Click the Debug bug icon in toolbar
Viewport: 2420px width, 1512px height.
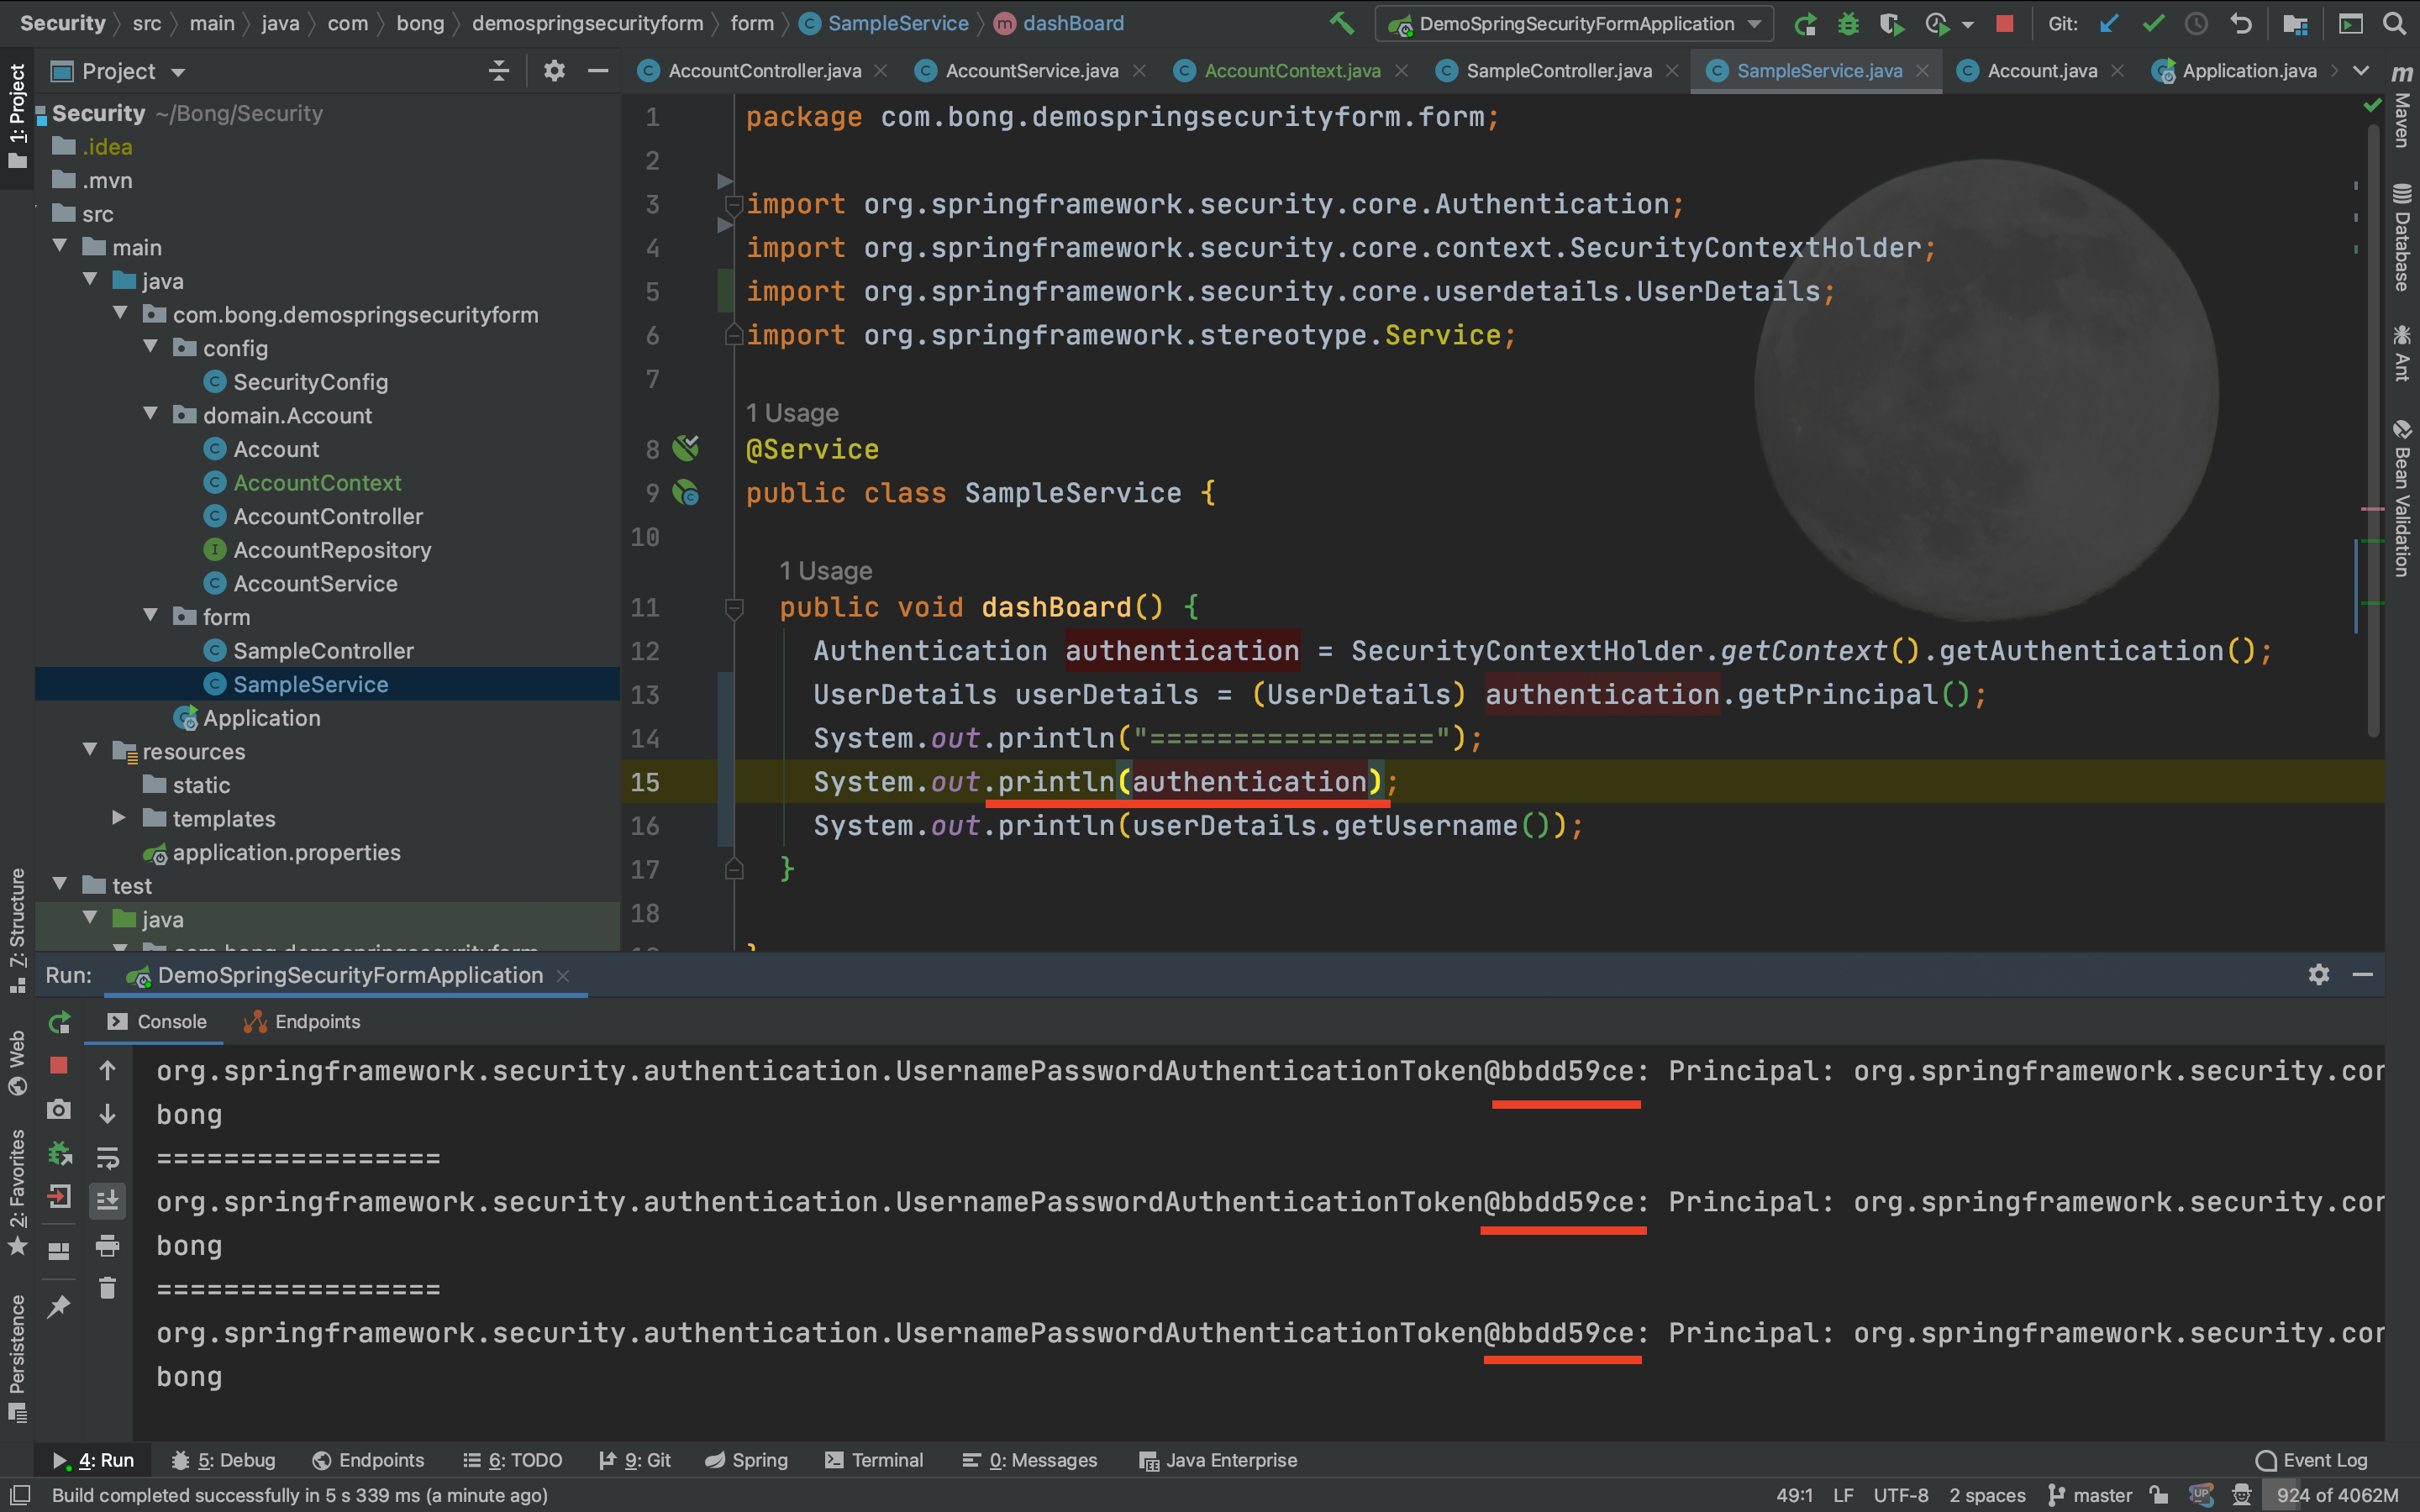pyautogui.click(x=1848, y=23)
